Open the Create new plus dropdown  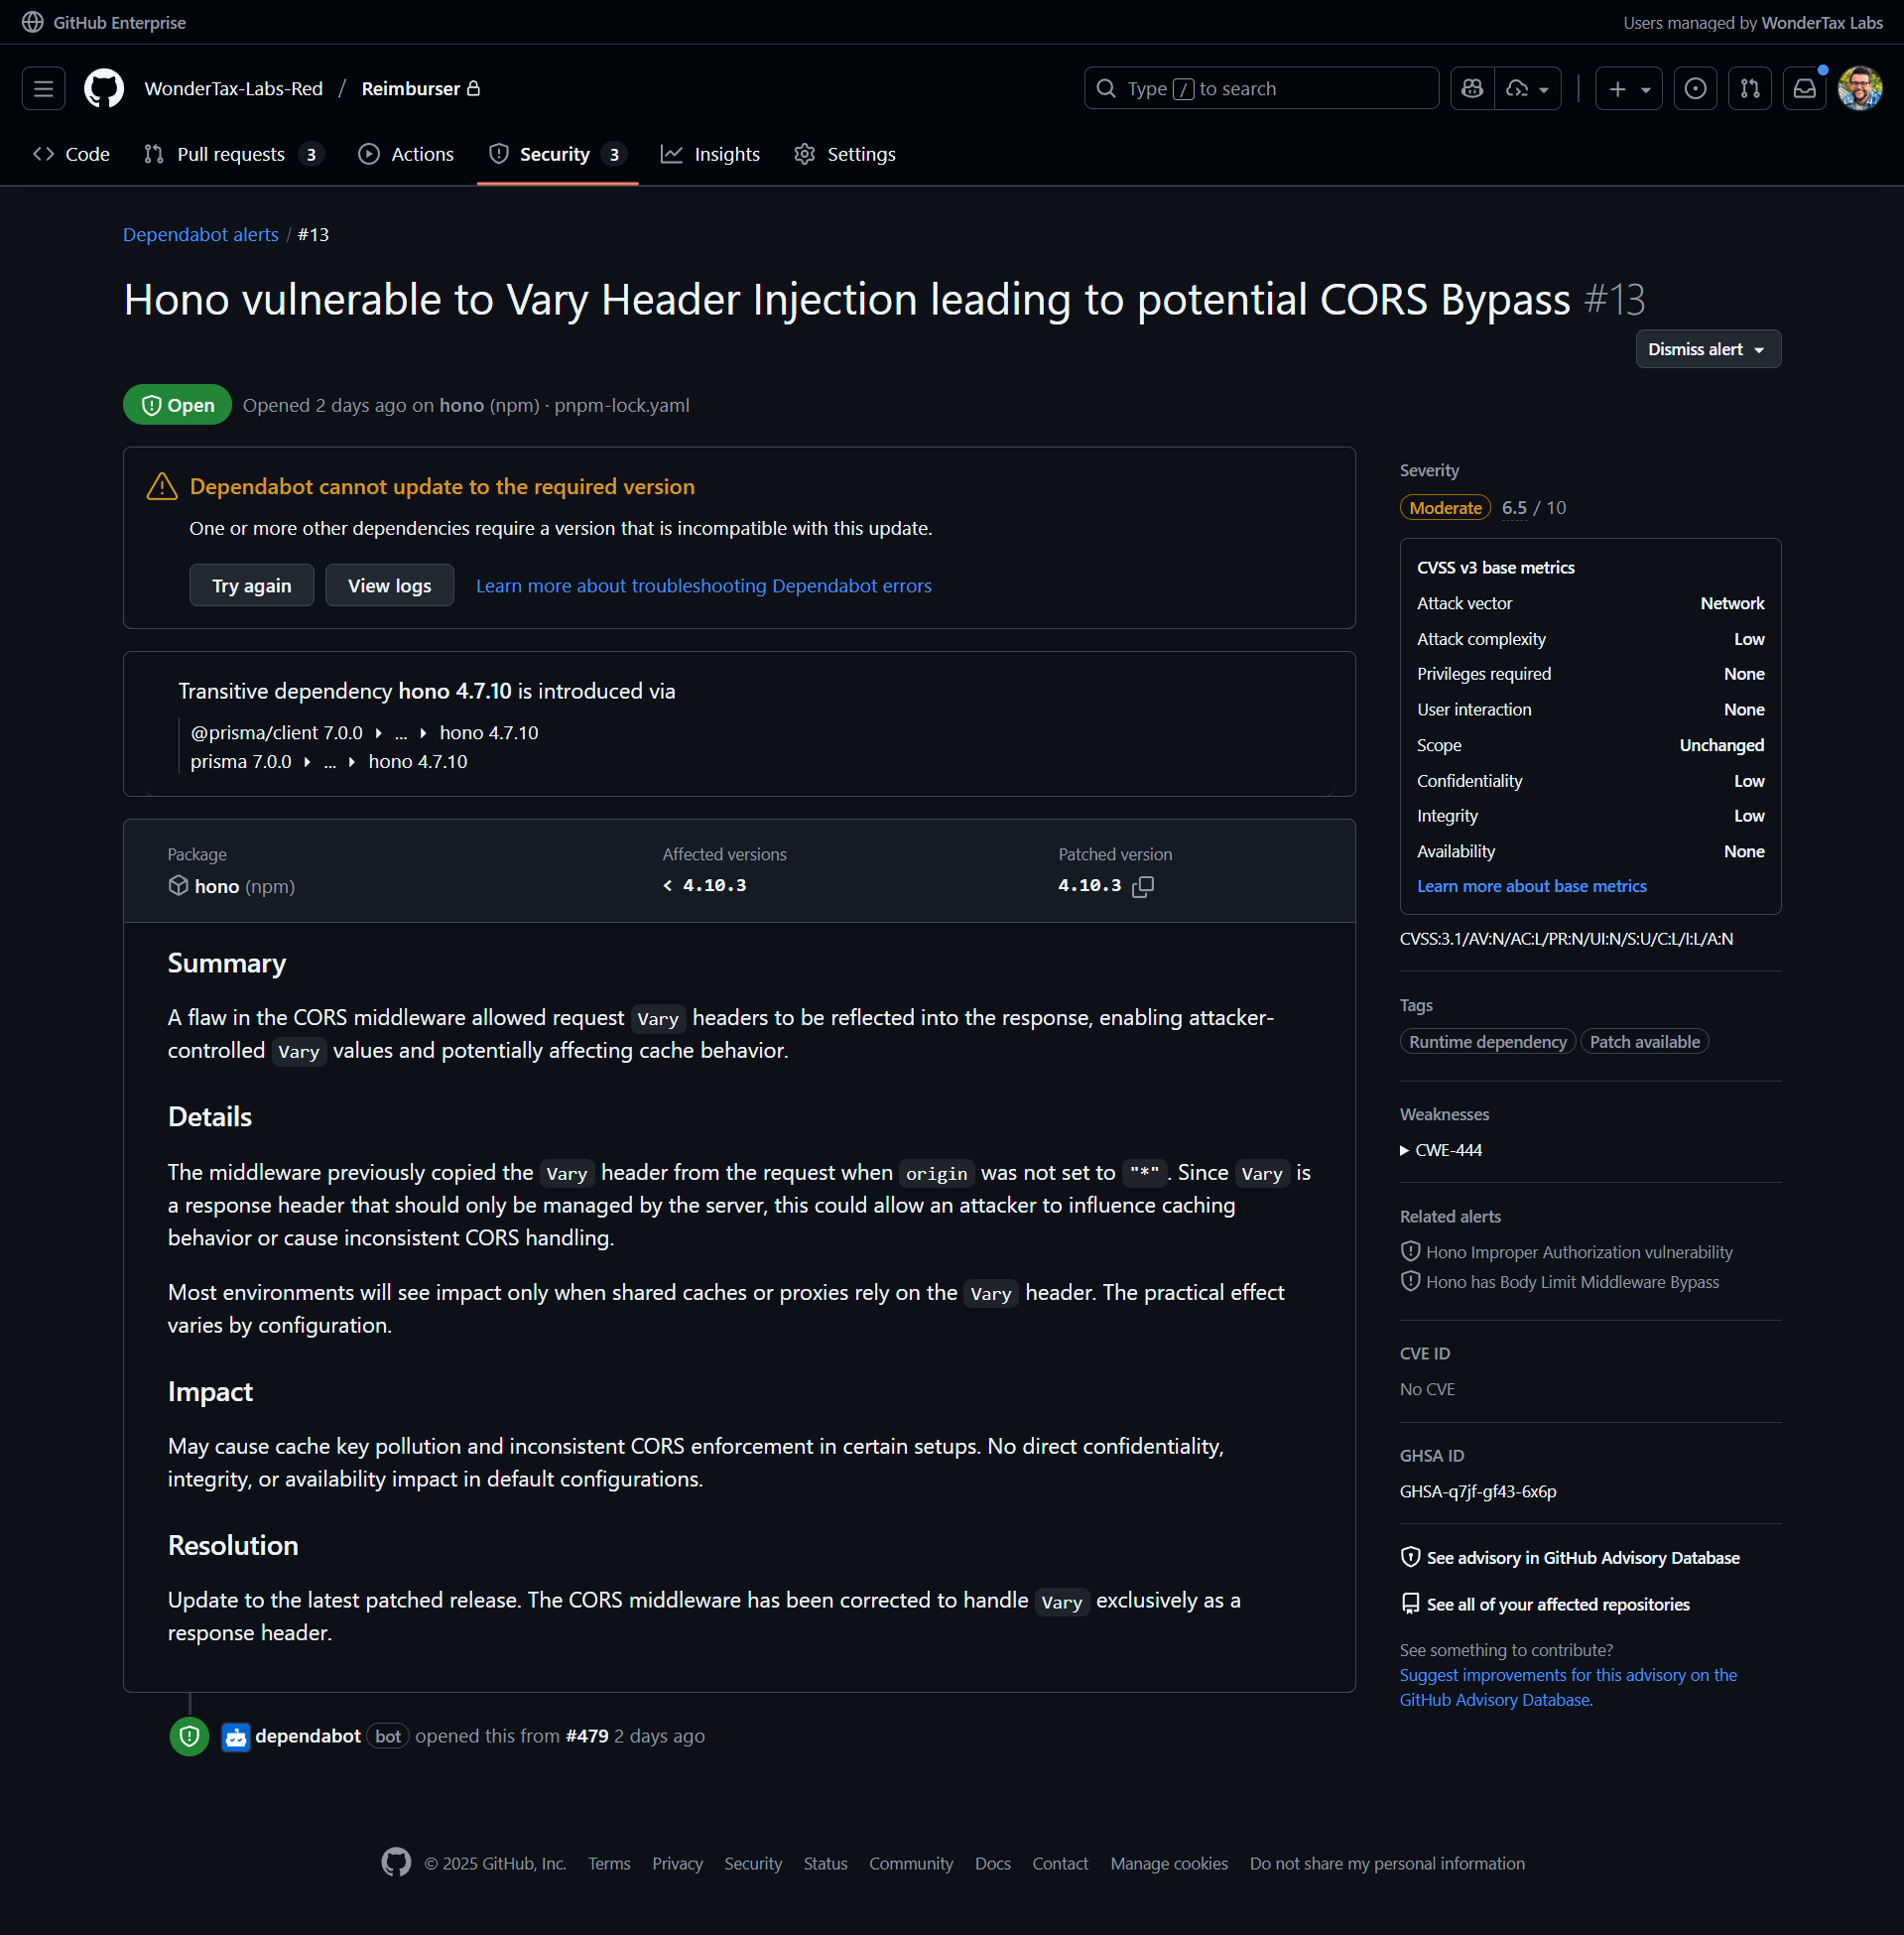[1628, 89]
